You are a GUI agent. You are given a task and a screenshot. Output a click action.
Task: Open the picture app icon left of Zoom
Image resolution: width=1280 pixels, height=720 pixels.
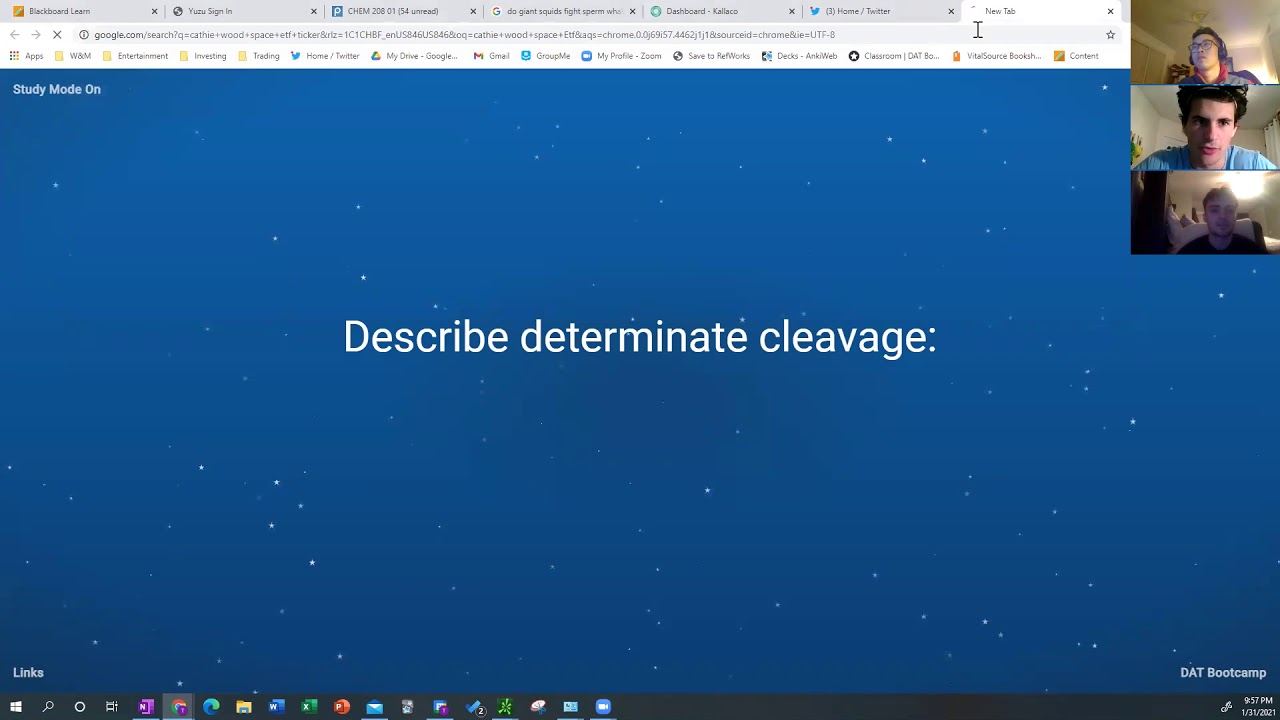(x=570, y=707)
